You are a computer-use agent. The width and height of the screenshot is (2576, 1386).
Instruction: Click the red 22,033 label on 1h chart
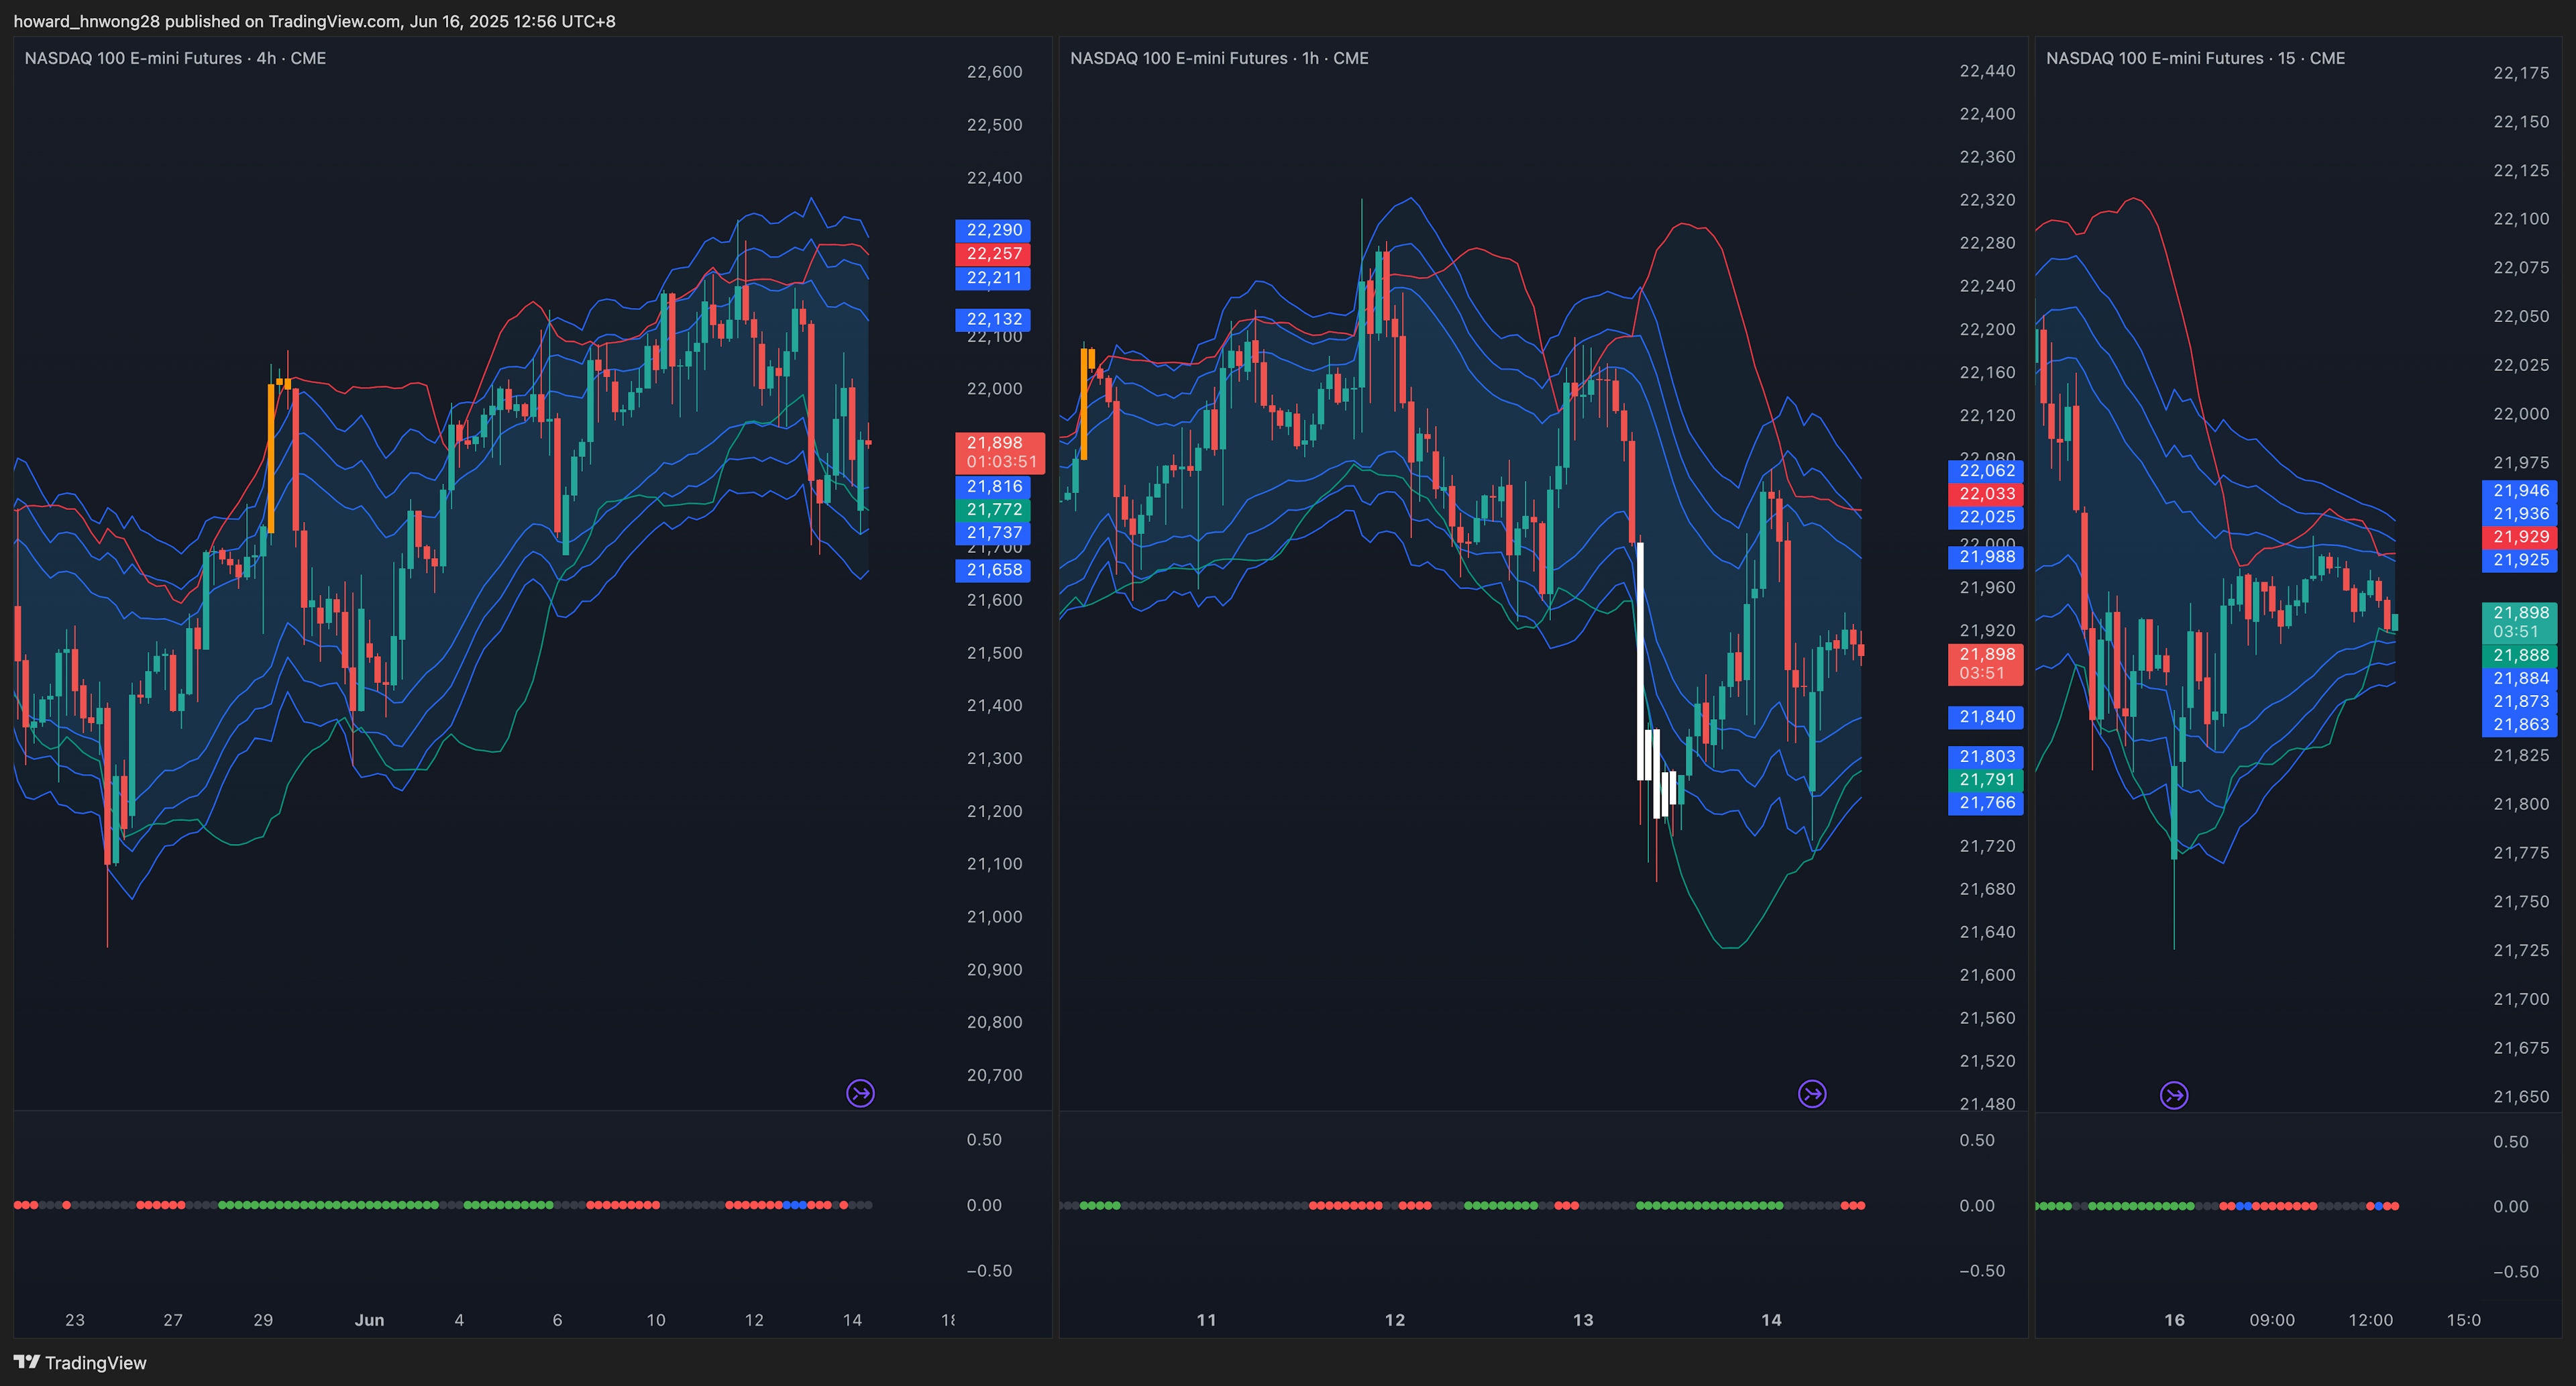(x=1986, y=494)
